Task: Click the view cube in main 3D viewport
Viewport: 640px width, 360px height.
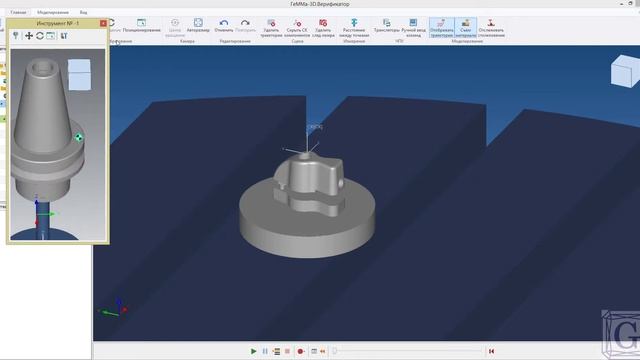Action: [625, 71]
